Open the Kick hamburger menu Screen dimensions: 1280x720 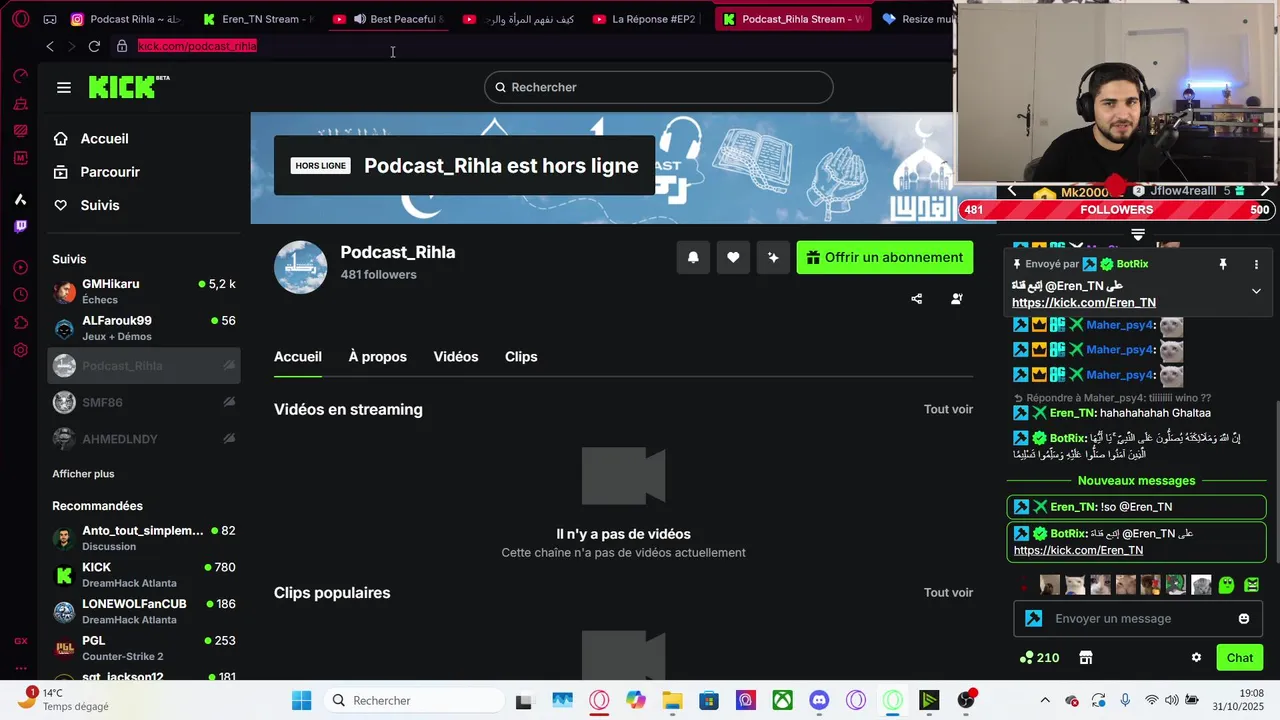64,87
